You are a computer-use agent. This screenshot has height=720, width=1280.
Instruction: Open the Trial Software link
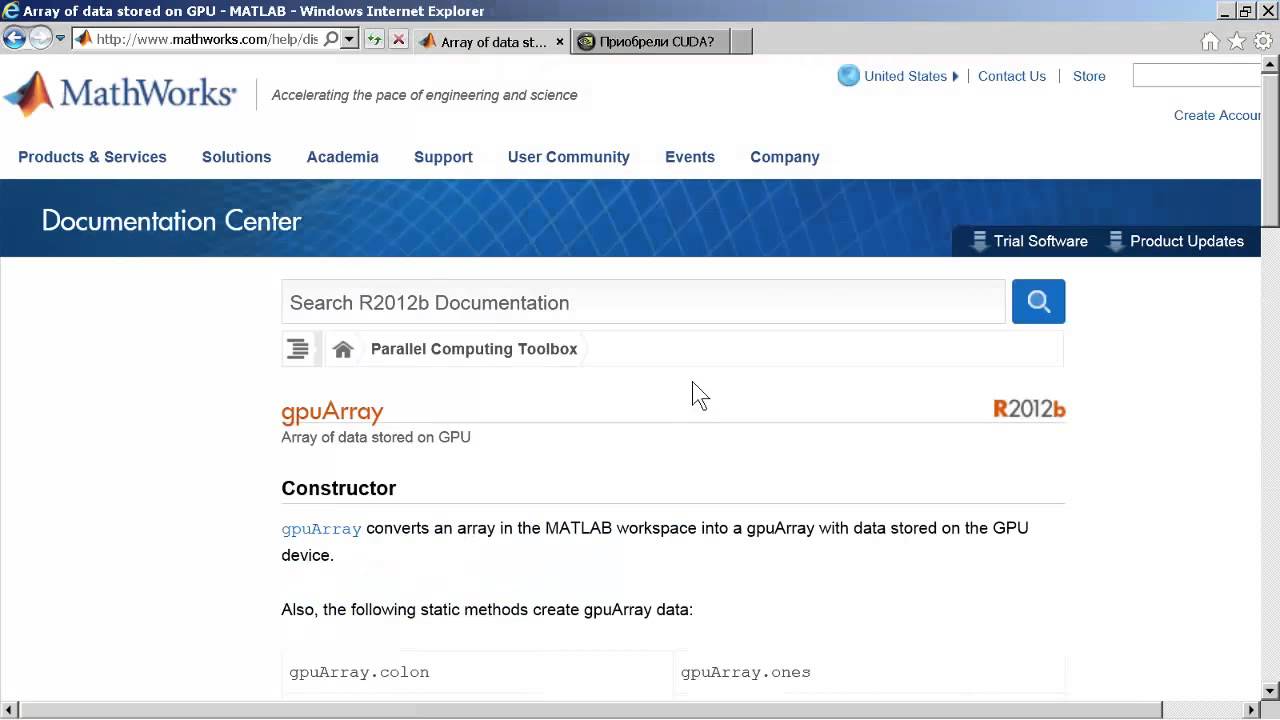tap(1040, 241)
